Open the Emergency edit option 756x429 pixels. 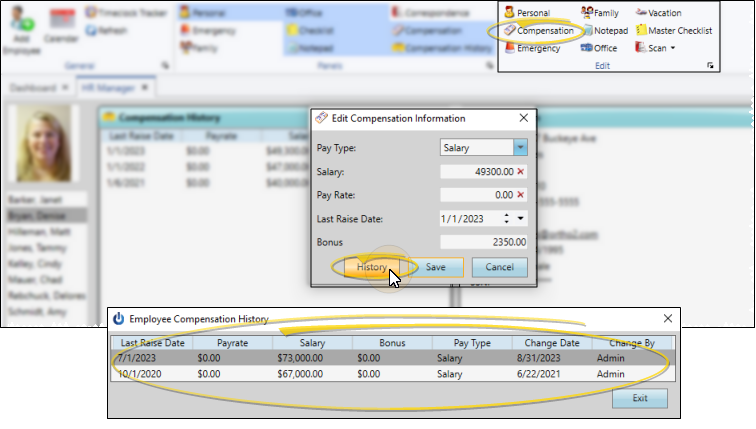click(x=531, y=48)
